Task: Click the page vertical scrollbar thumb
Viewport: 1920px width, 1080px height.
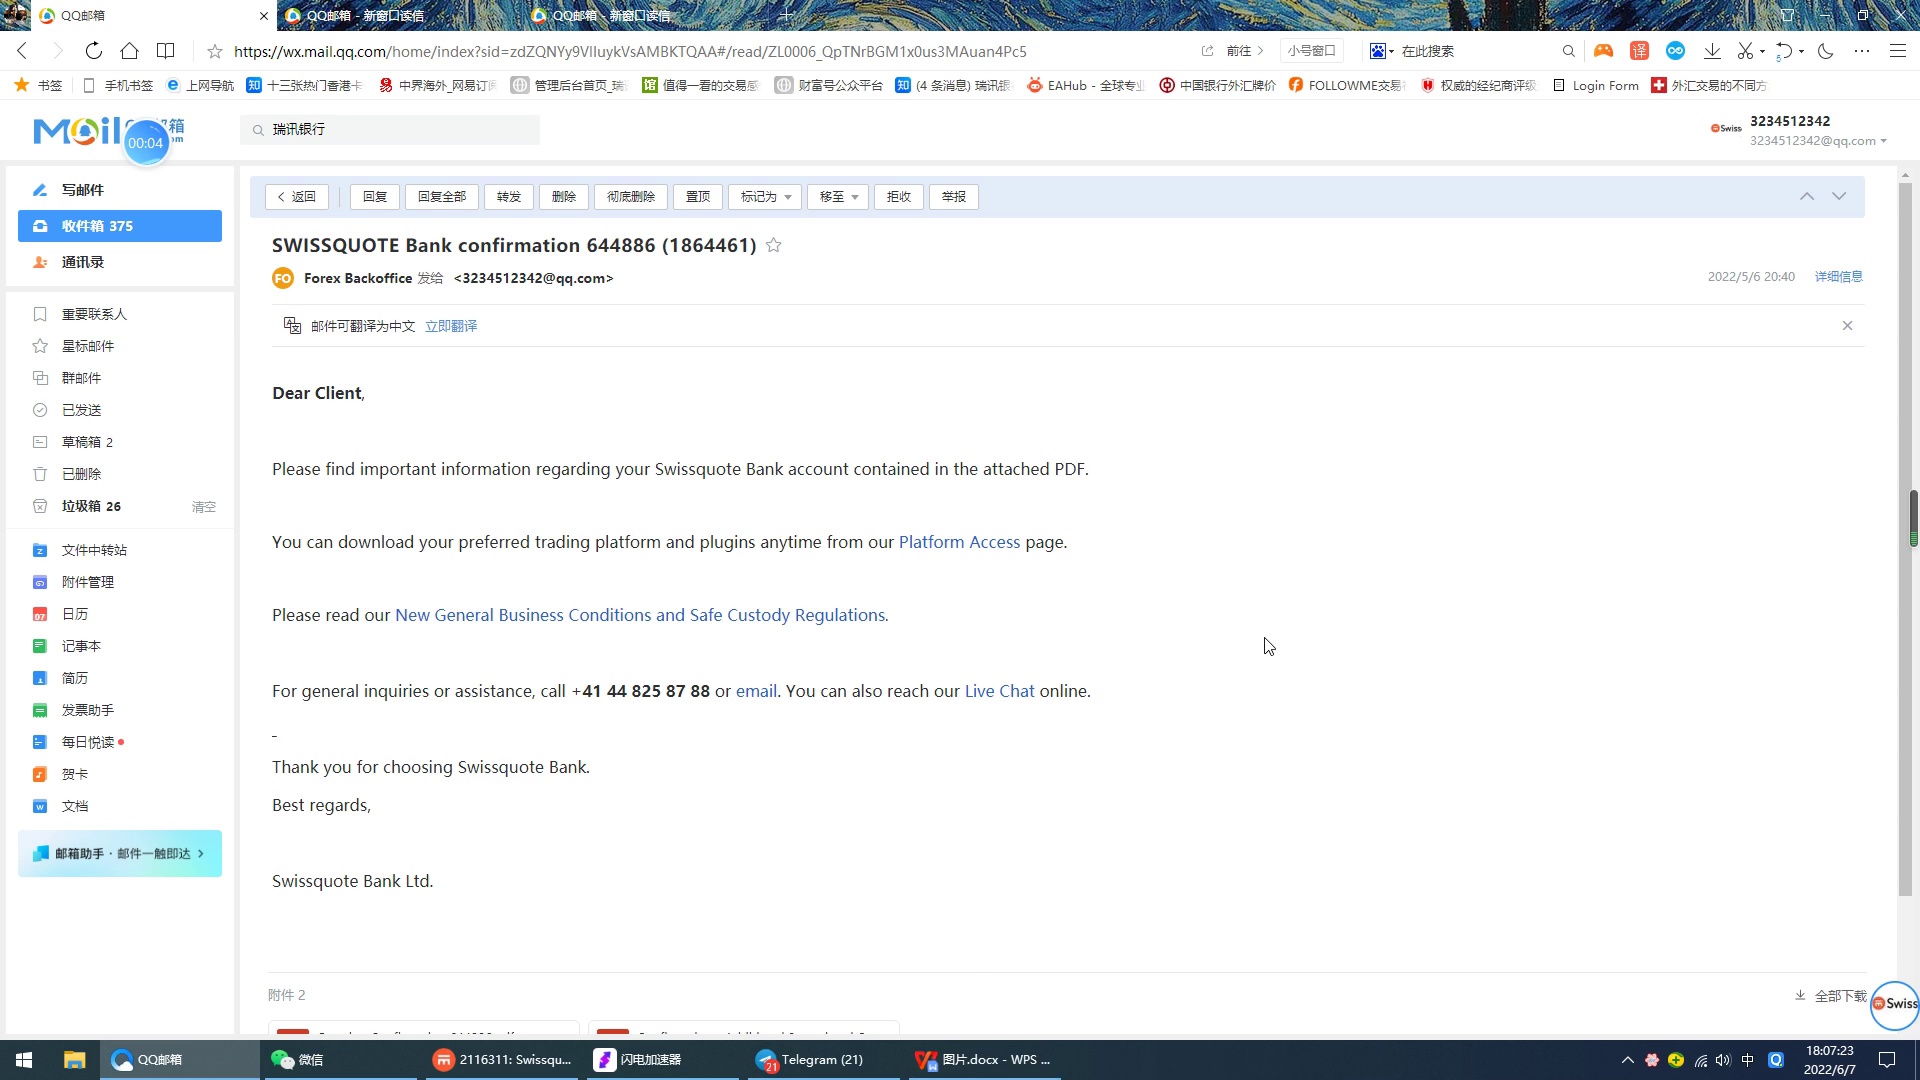Action: point(1912,517)
